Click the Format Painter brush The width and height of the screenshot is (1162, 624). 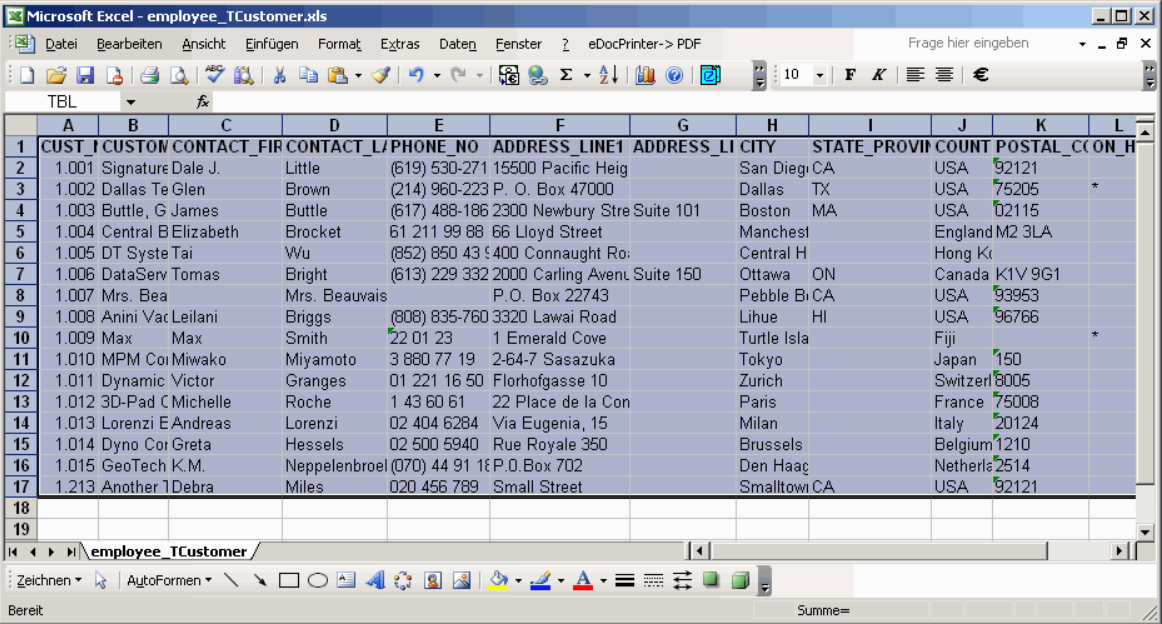point(380,75)
